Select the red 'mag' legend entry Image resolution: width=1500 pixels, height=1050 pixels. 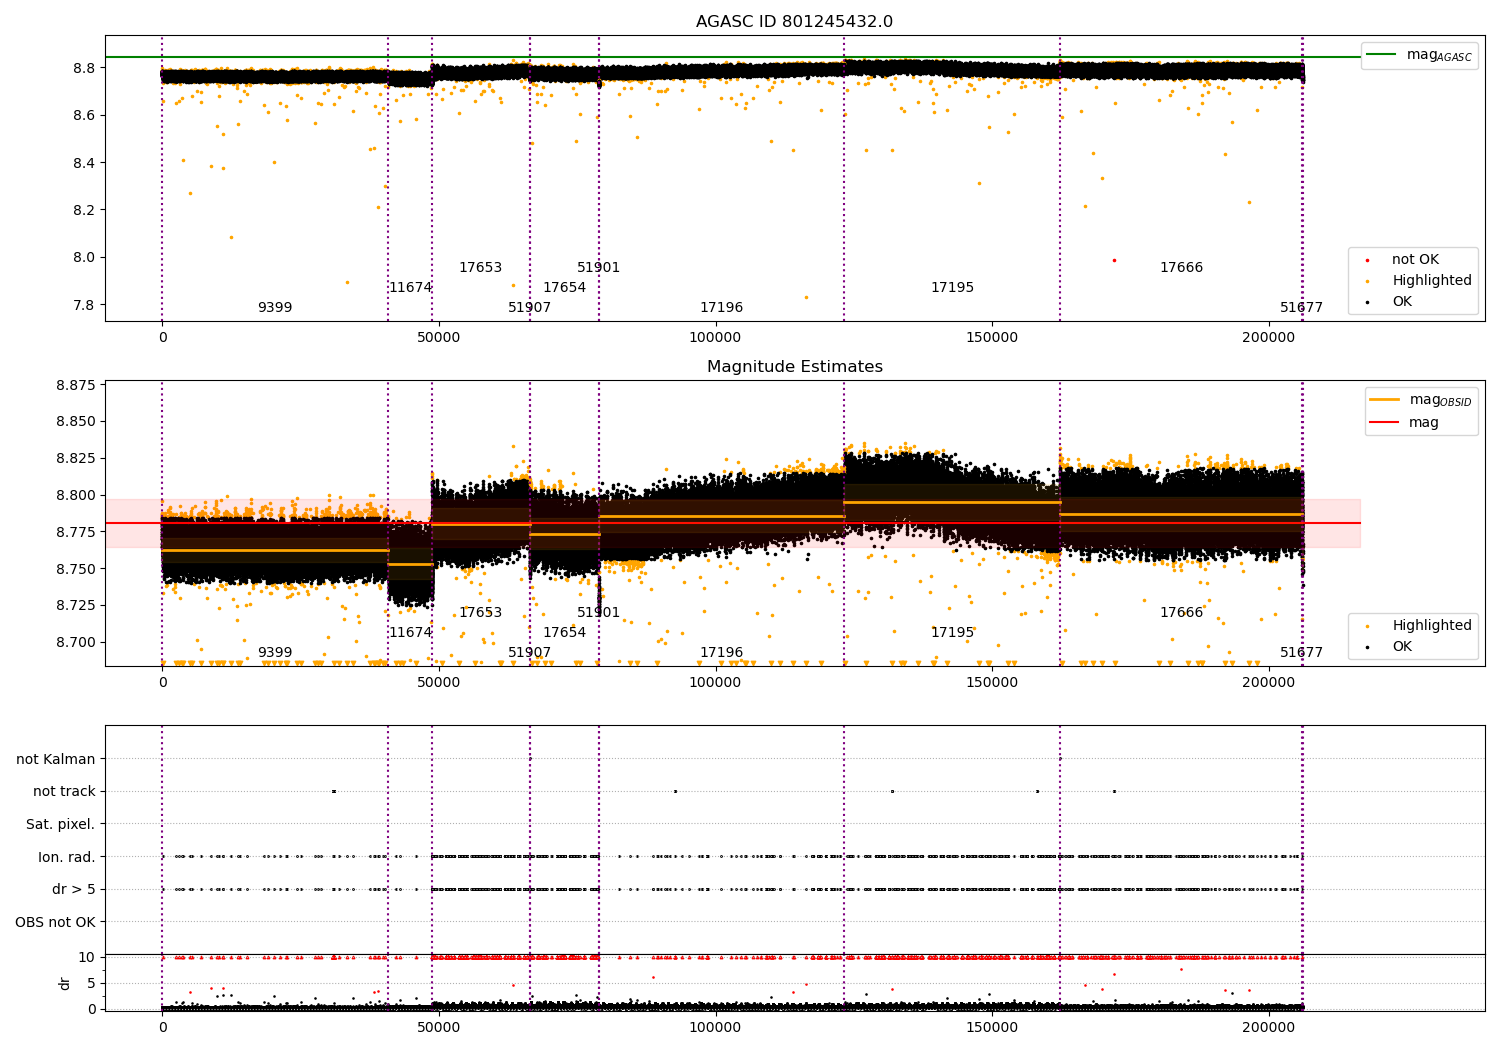click(1404, 423)
